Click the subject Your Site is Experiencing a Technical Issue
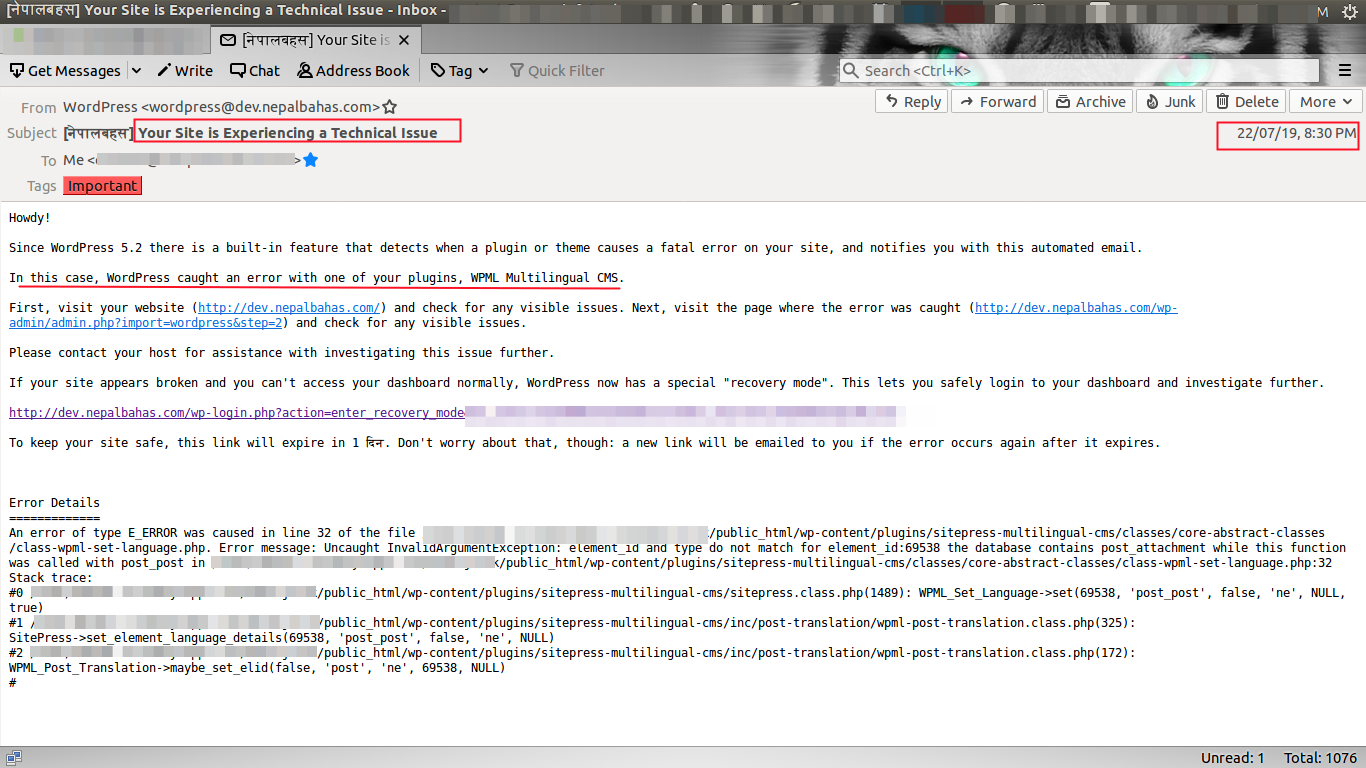Image resolution: width=1366 pixels, height=768 pixels. coord(288,133)
